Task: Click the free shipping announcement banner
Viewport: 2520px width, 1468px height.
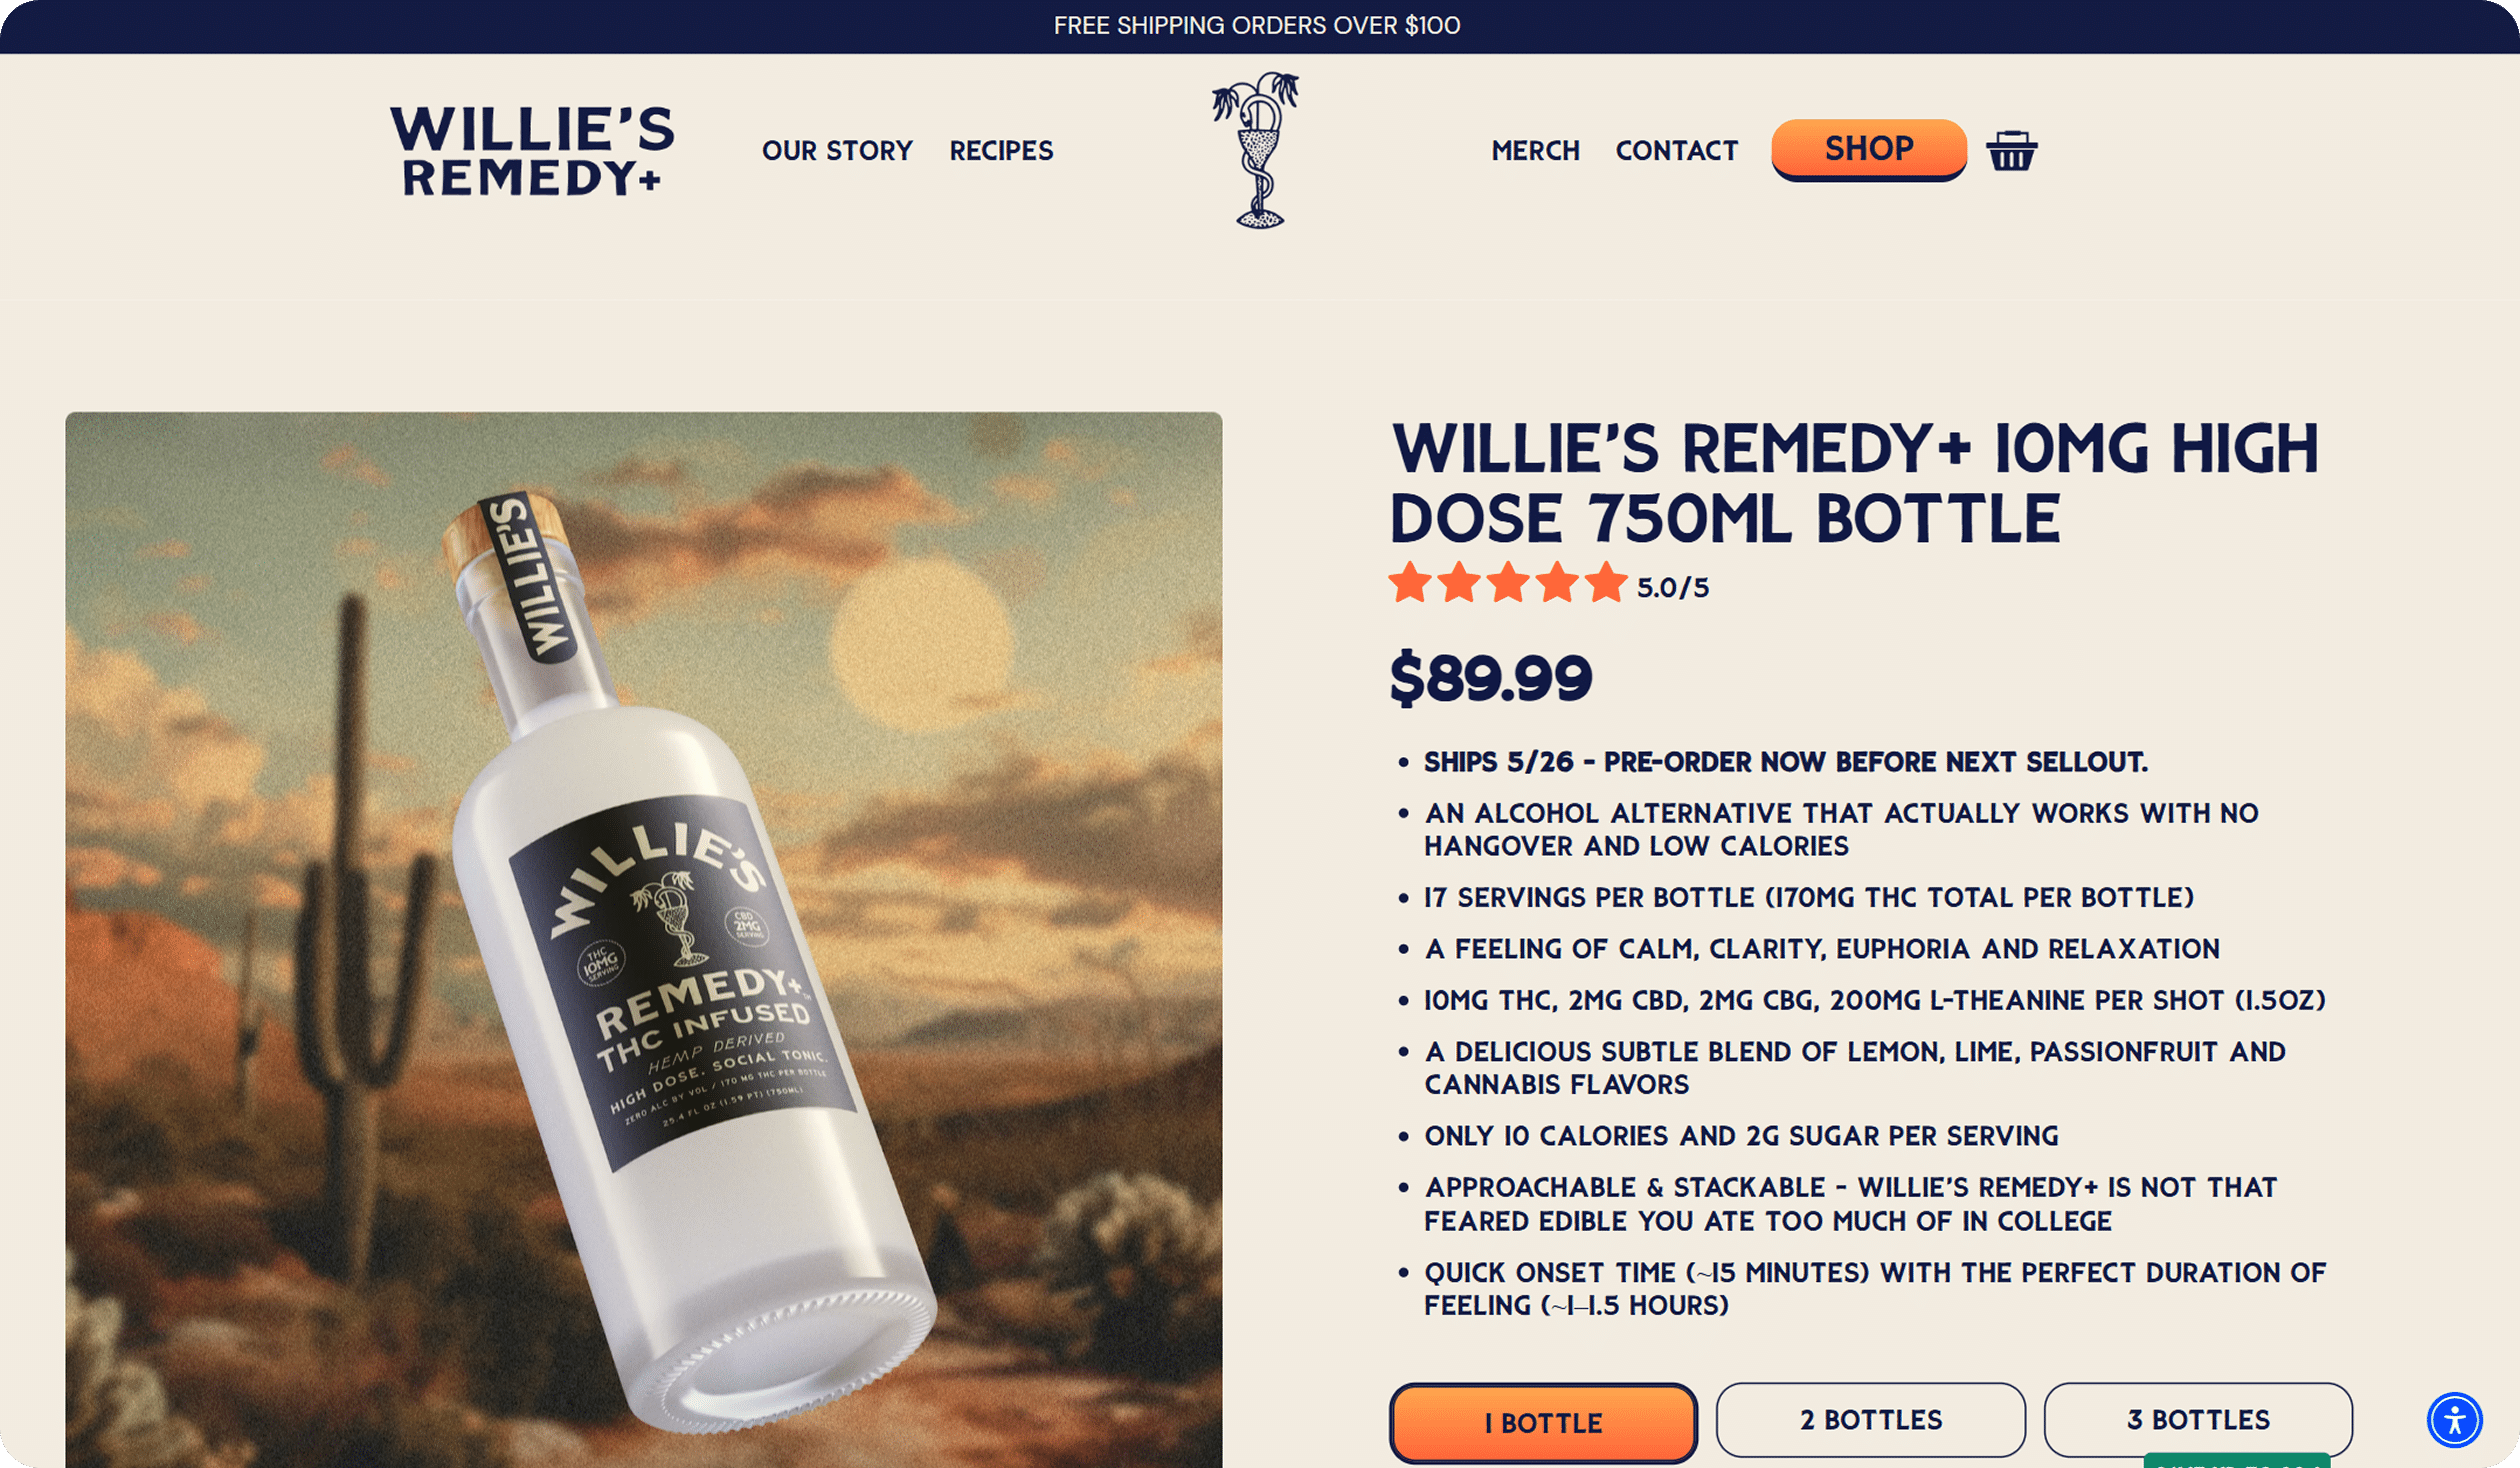Action: (x=1258, y=26)
